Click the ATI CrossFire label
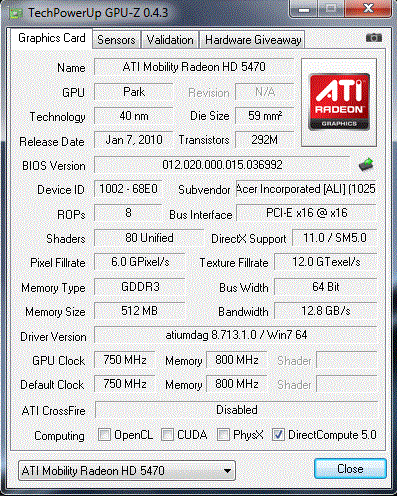The image size is (397, 496). 53,411
